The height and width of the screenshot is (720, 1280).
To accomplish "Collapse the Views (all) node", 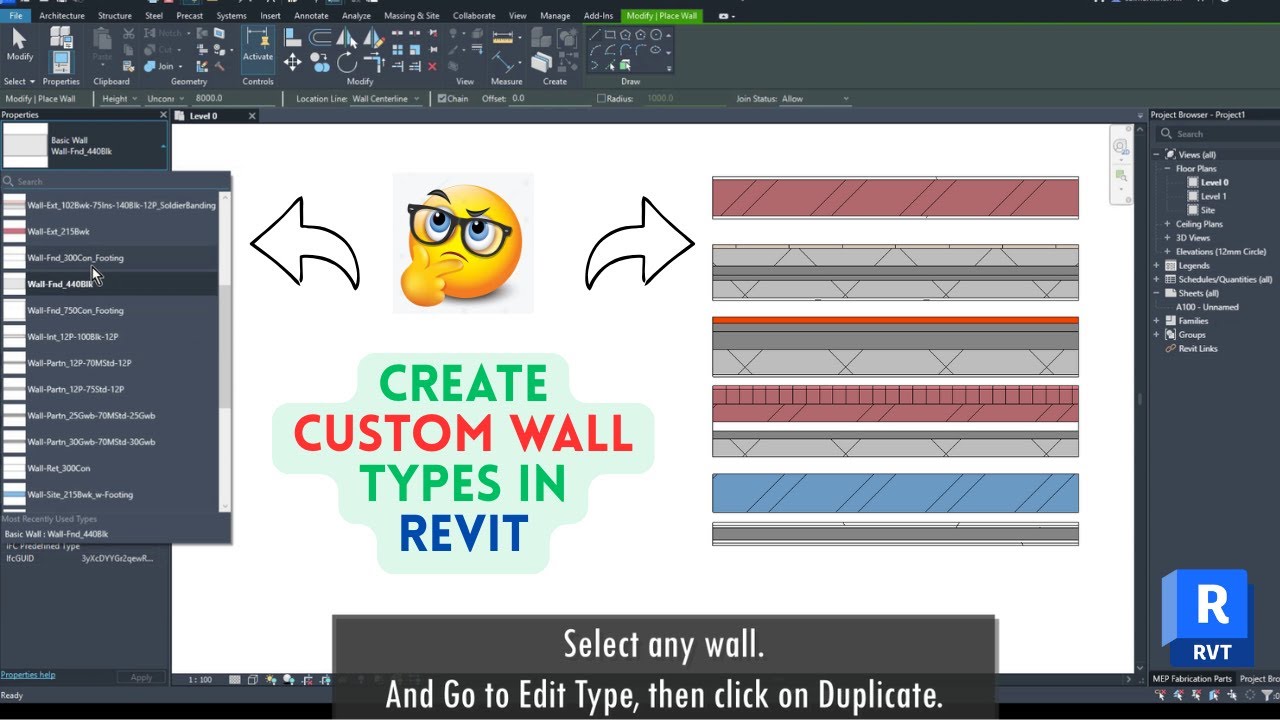I will (1158, 155).
